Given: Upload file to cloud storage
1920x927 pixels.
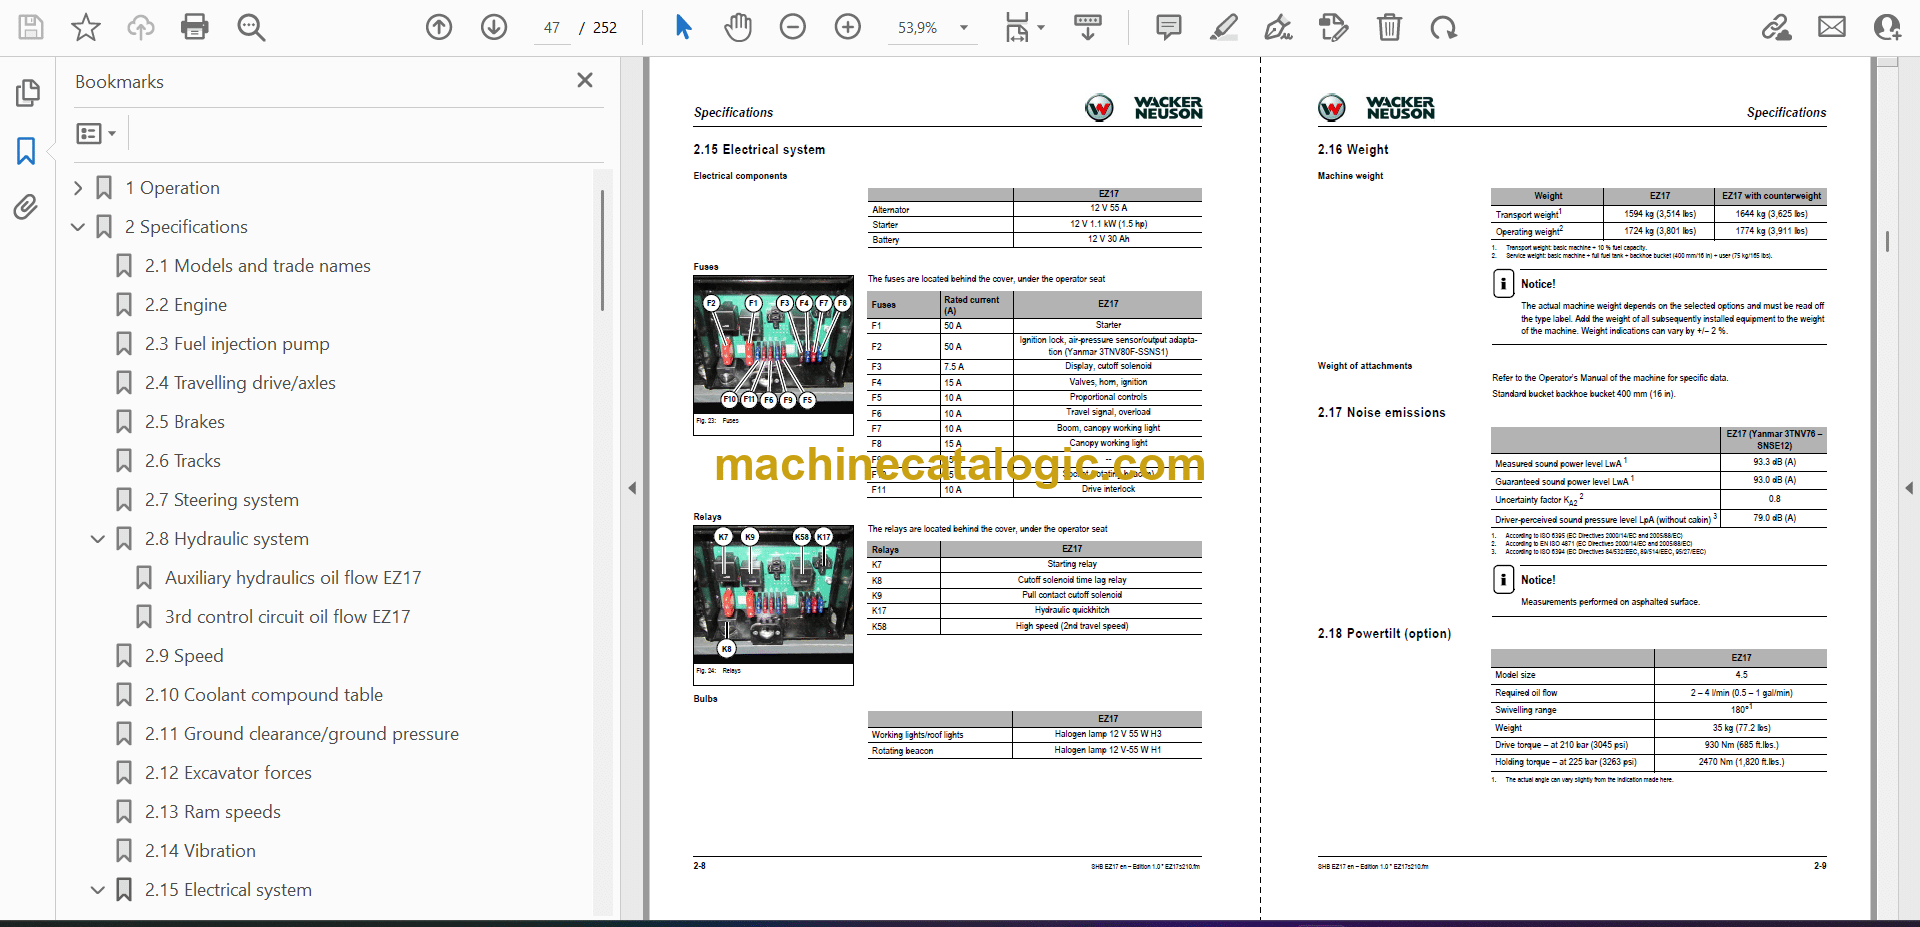Looking at the screenshot, I should pyautogui.click(x=141, y=27).
